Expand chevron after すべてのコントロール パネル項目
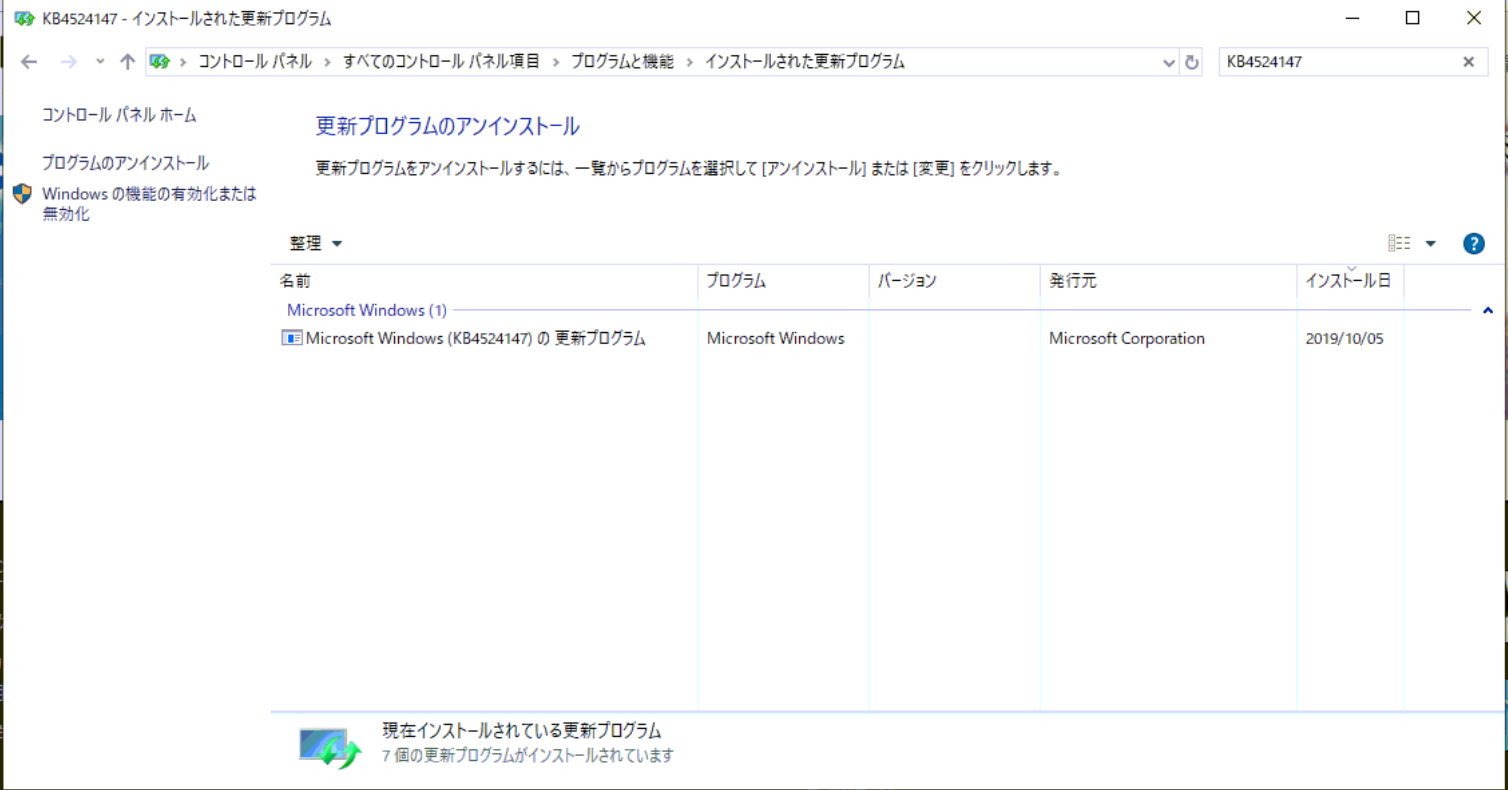This screenshot has height=790, width=1508. (555, 62)
